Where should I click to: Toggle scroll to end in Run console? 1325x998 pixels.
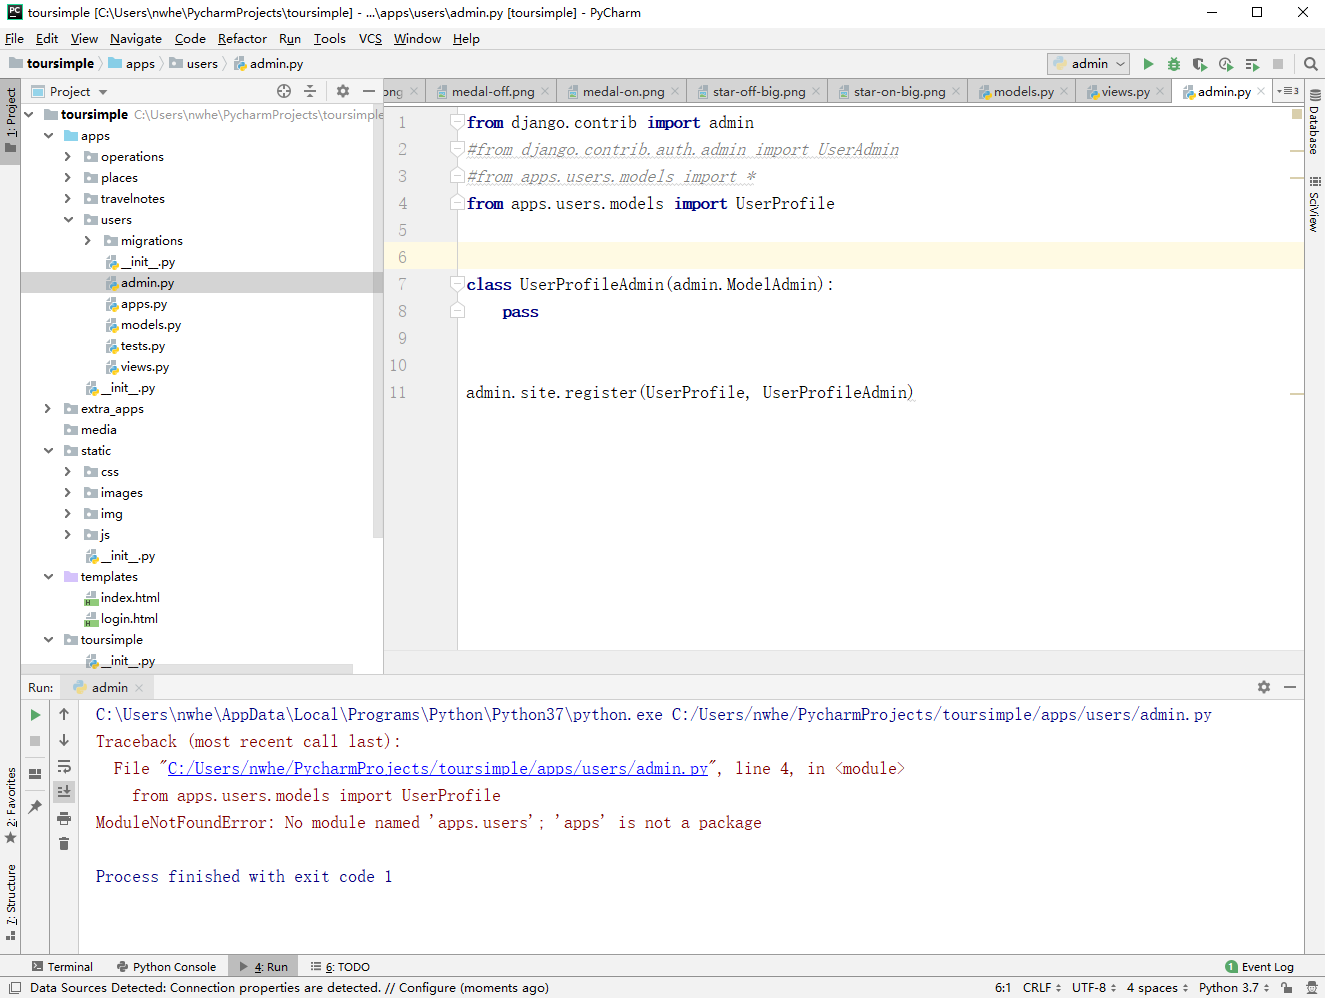pyautogui.click(x=64, y=791)
